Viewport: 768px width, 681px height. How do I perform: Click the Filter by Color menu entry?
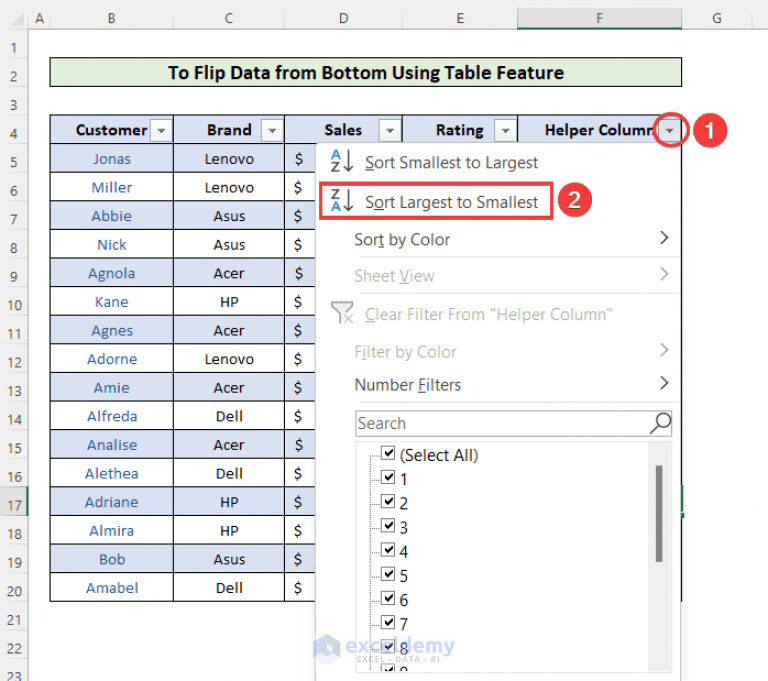(405, 352)
